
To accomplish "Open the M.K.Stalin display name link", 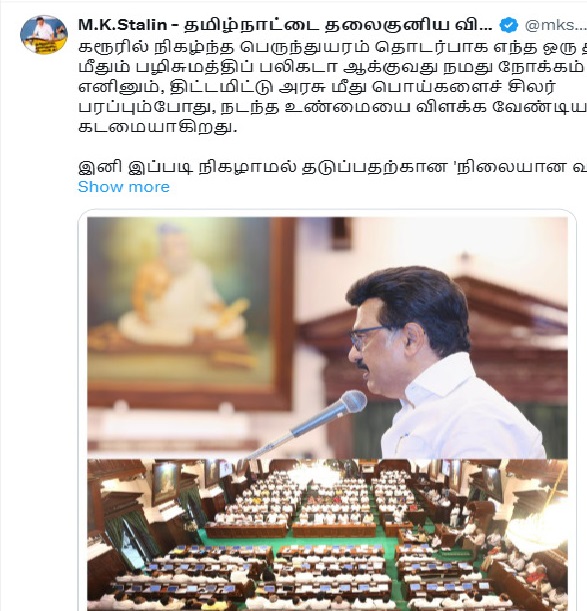I will tap(285, 25).
